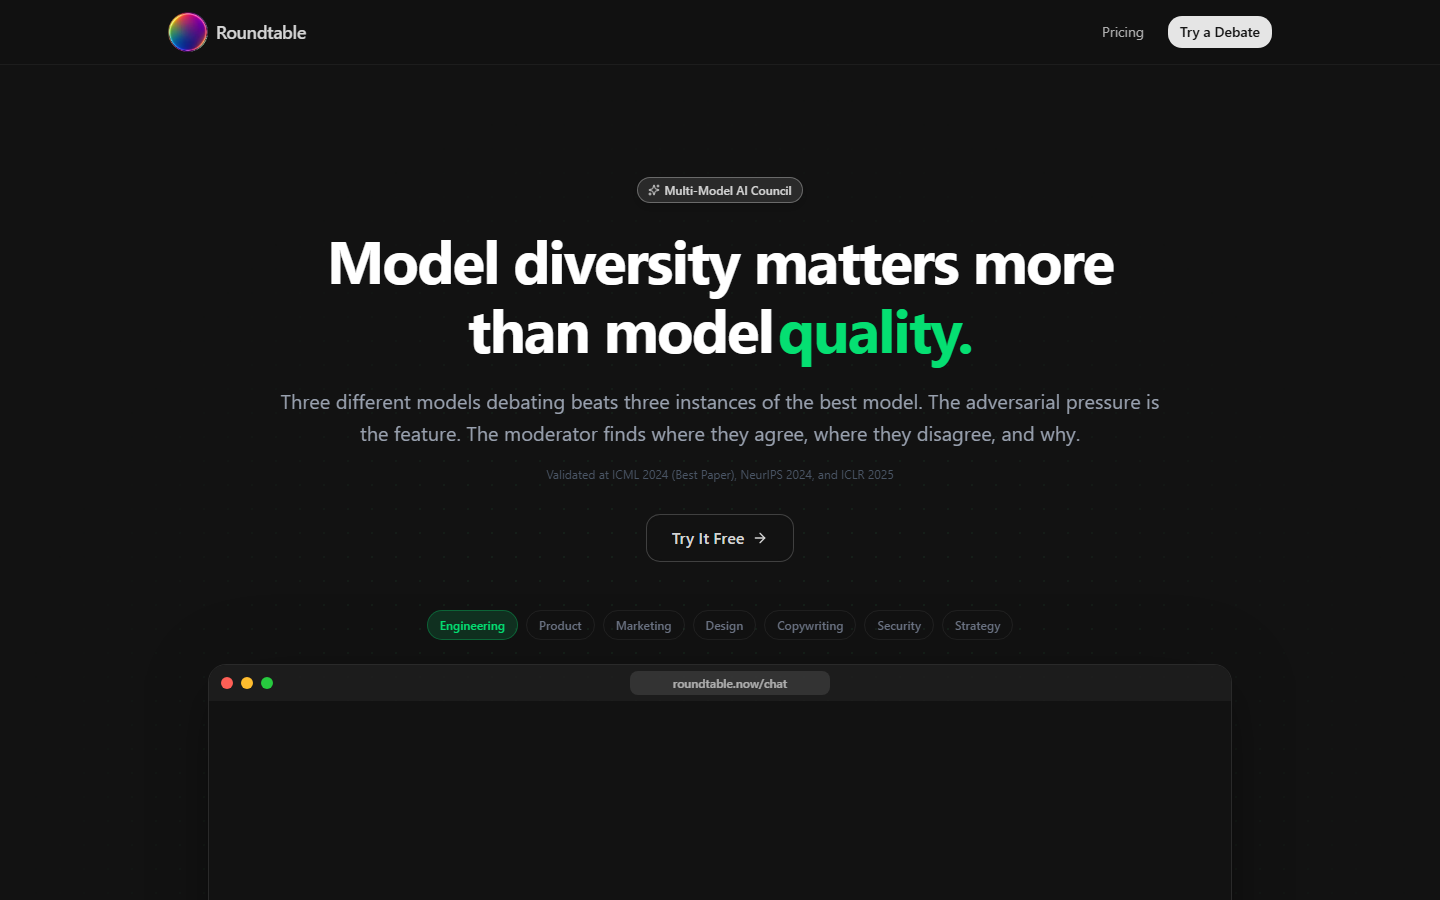
Task: Switch to the Security category tab
Action: 899,625
